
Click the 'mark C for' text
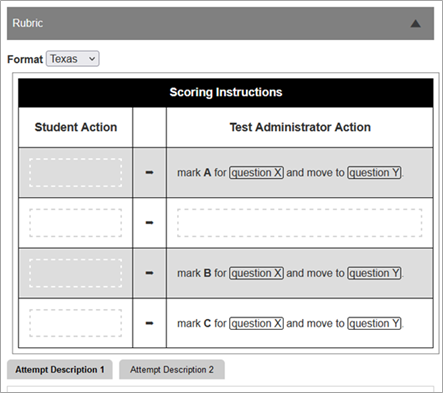[x=202, y=323]
